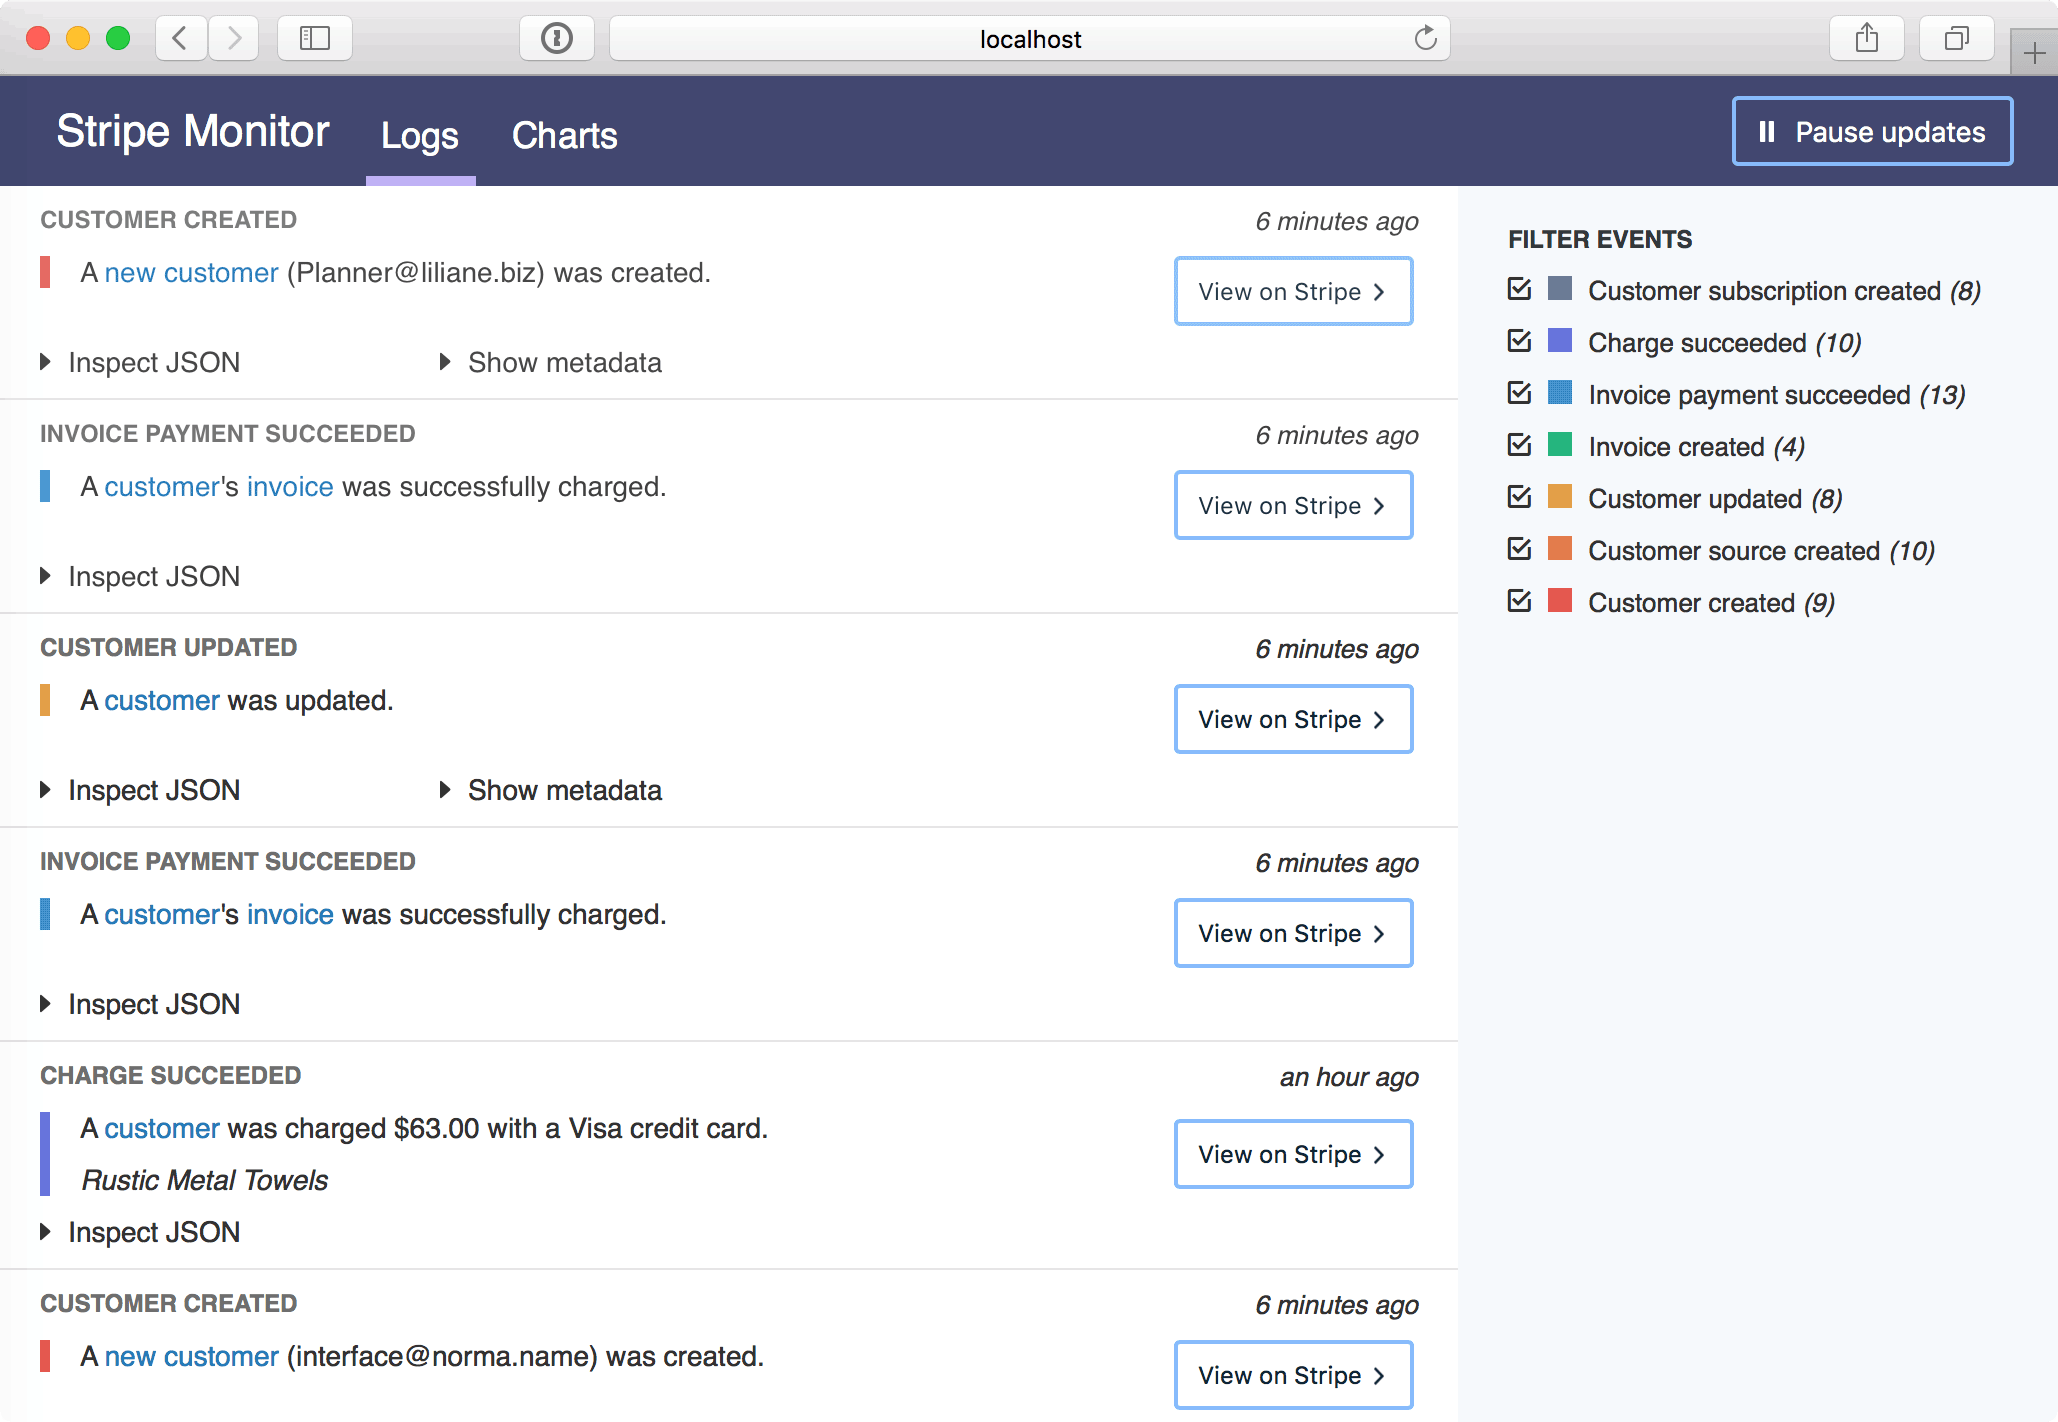Image resolution: width=2058 pixels, height=1422 pixels.
Task: Reload the localhost page
Action: [x=1425, y=38]
